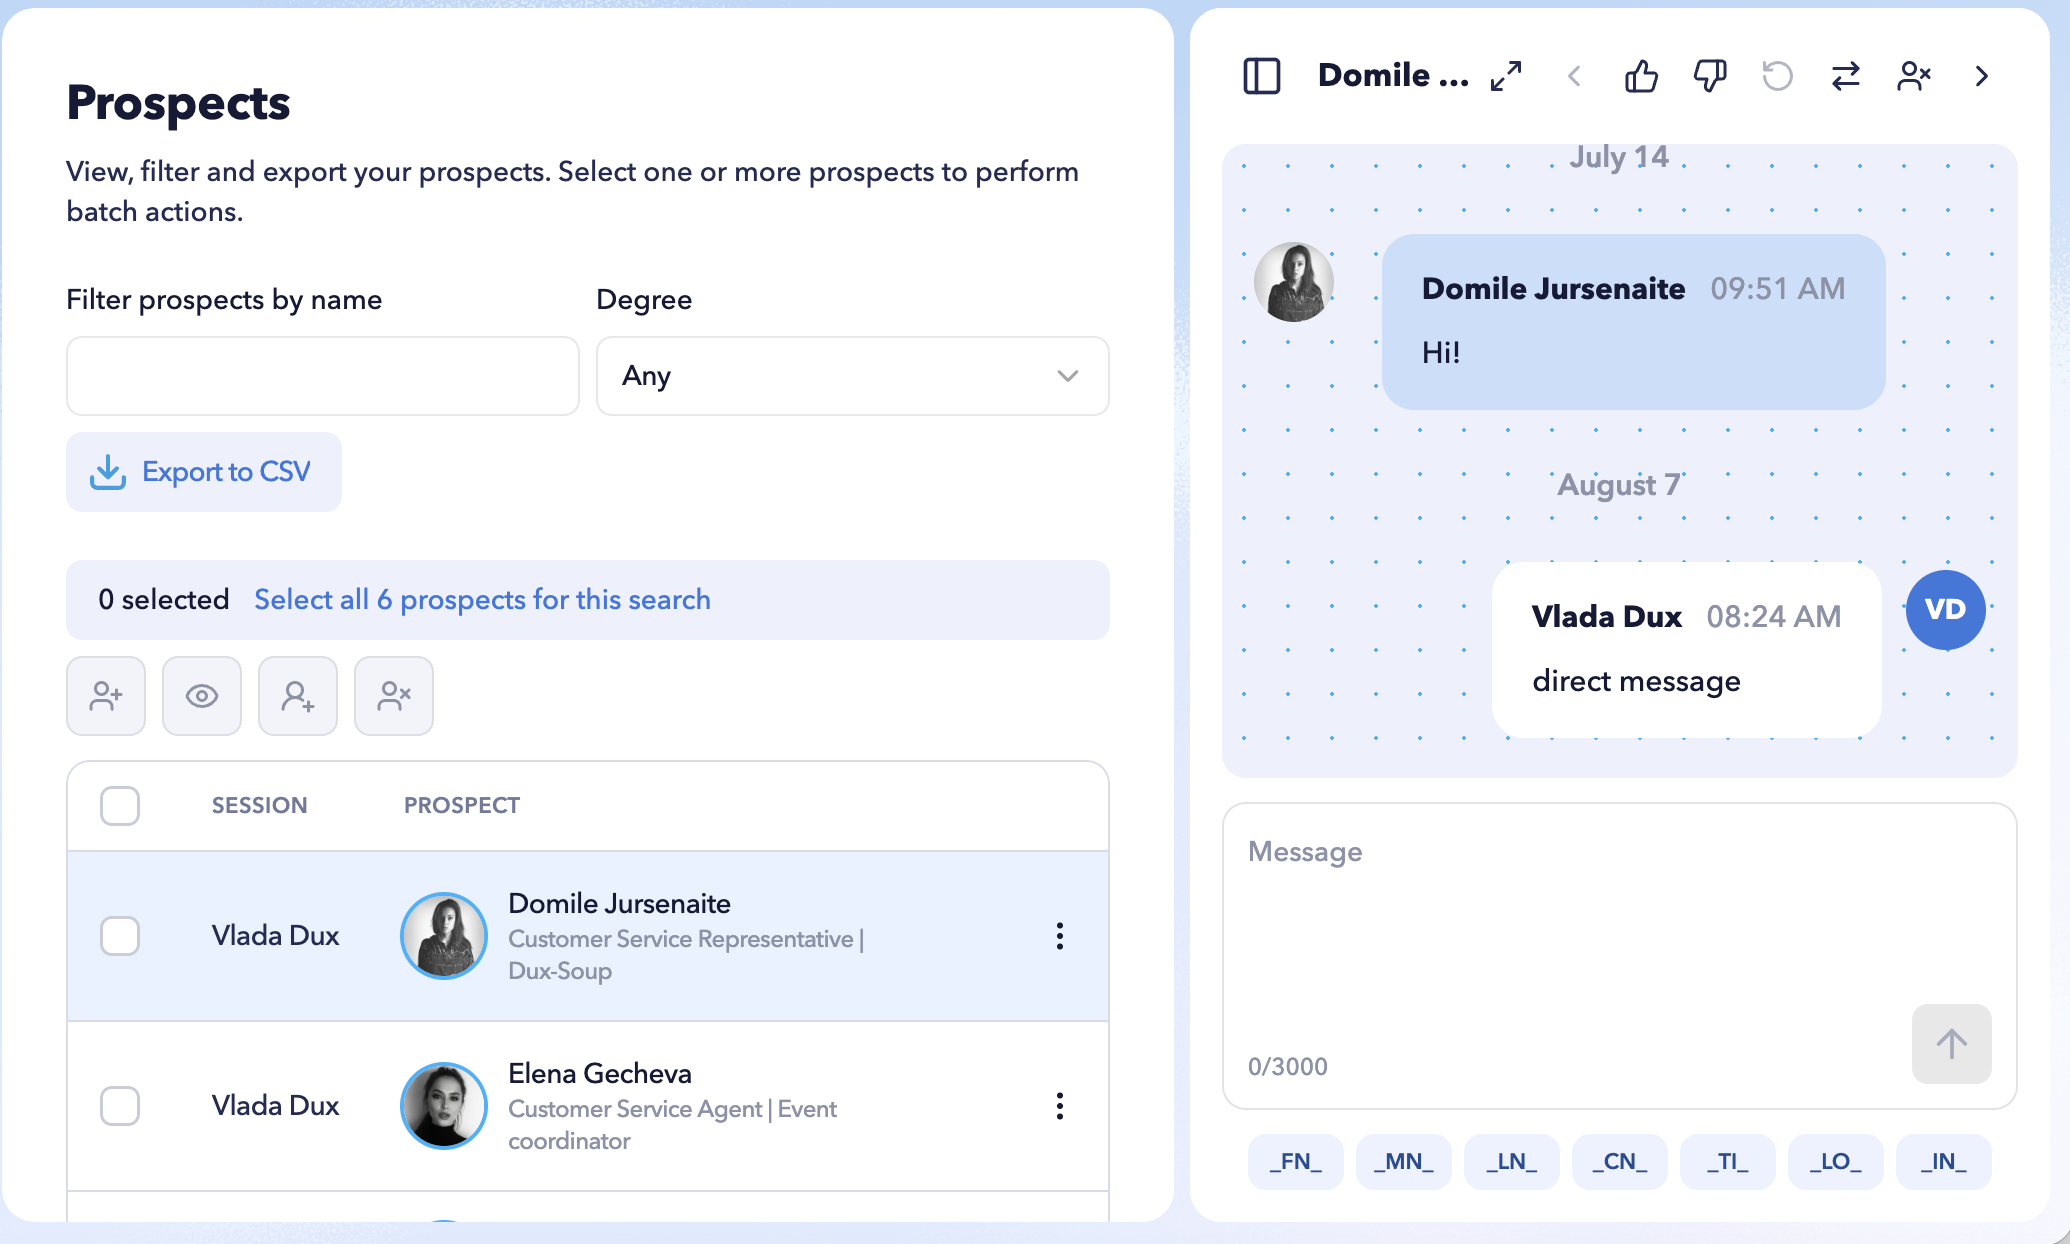Insert the _MN_ placeholder tag
Image resolution: width=2070 pixels, height=1244 pixels.
(1404, 1162)
